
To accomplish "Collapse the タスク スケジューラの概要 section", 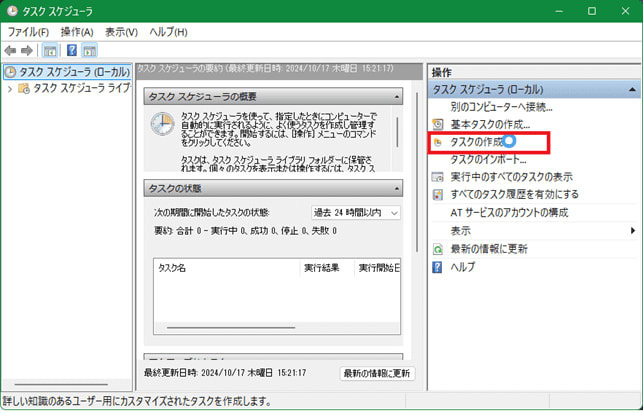I will point(396,96).
